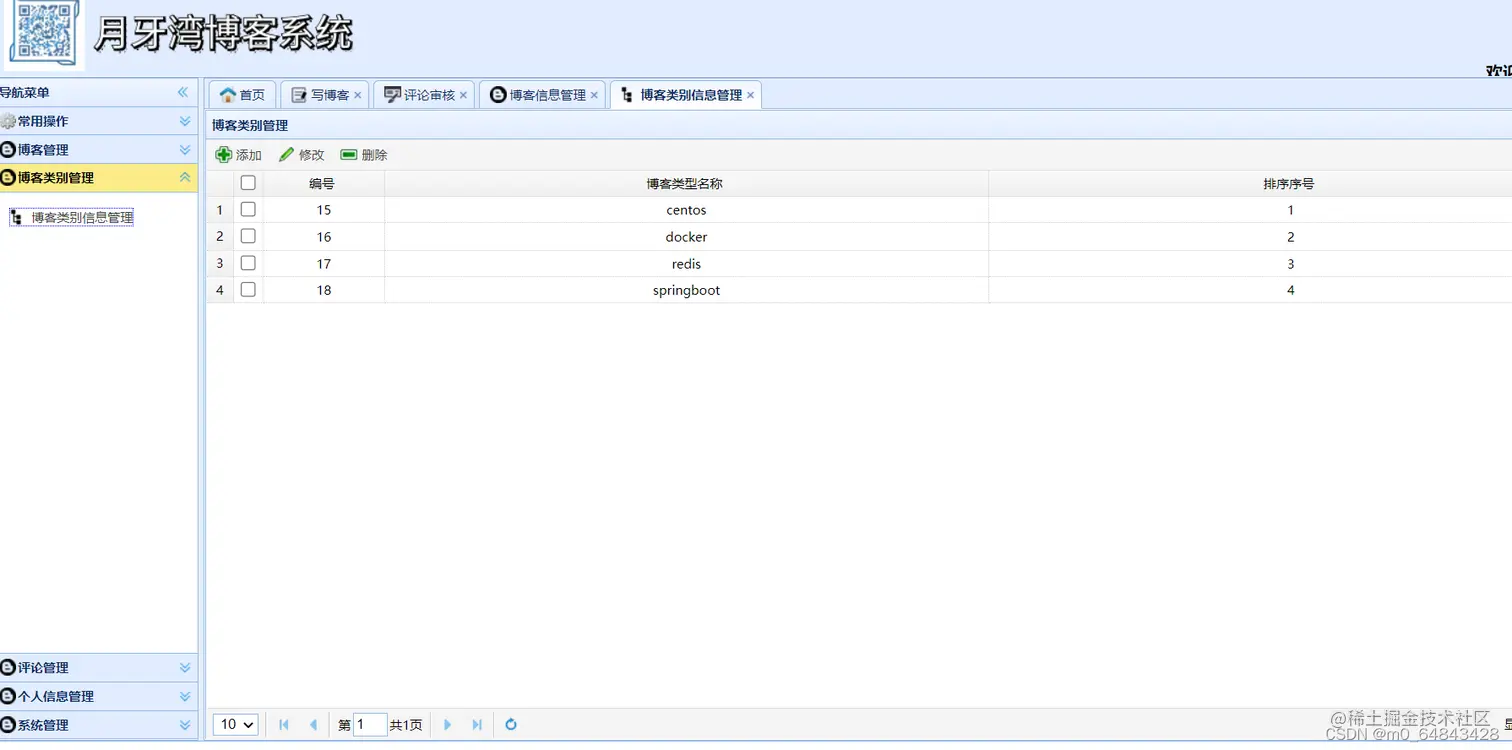The width and height of the screenshot is (1512, 750).
Task: Close the 博客类别信息管理 tab
Action: click(x=750, y=95)
